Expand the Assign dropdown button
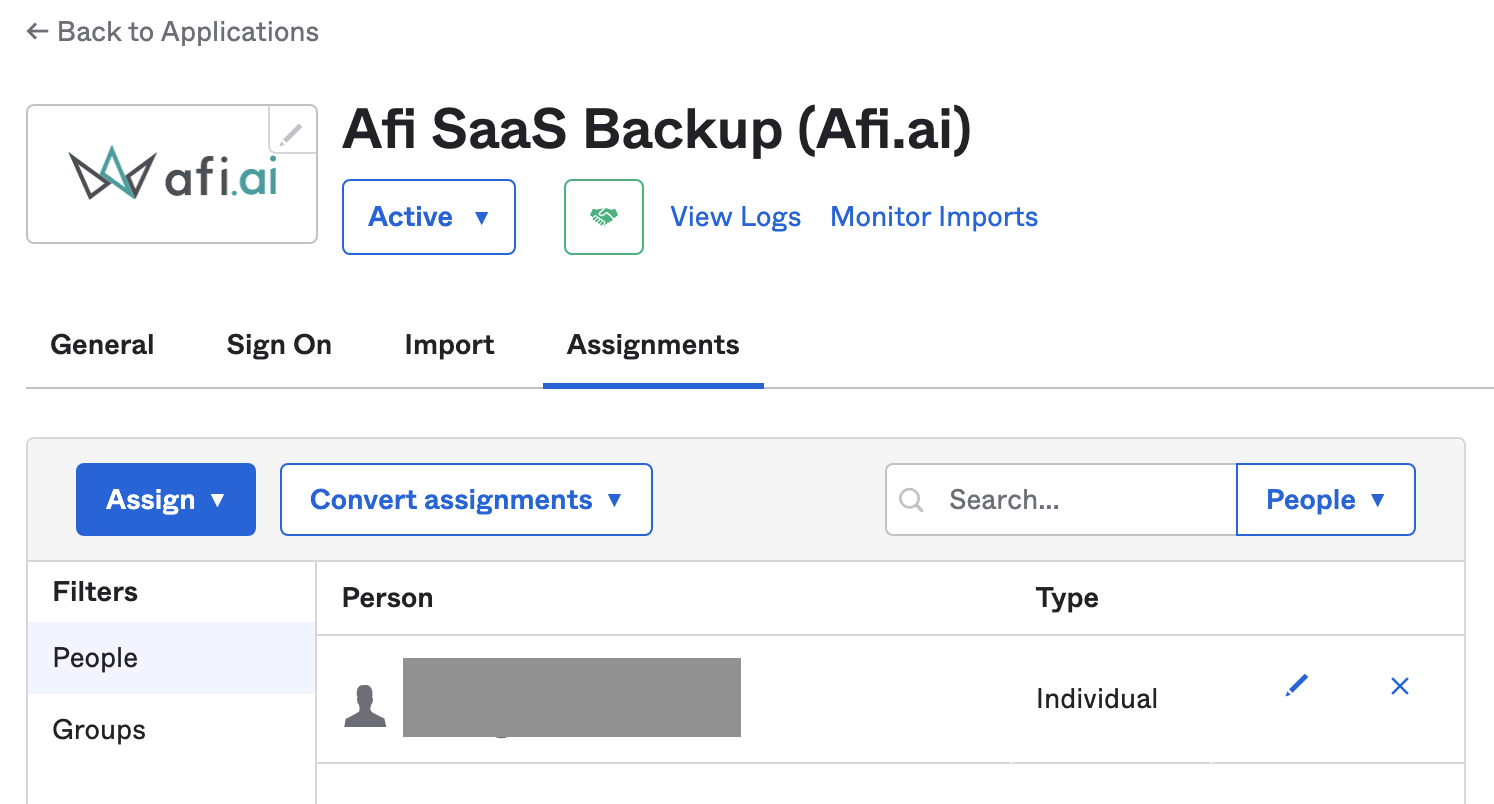1494x804 pixels. [166, 500]
